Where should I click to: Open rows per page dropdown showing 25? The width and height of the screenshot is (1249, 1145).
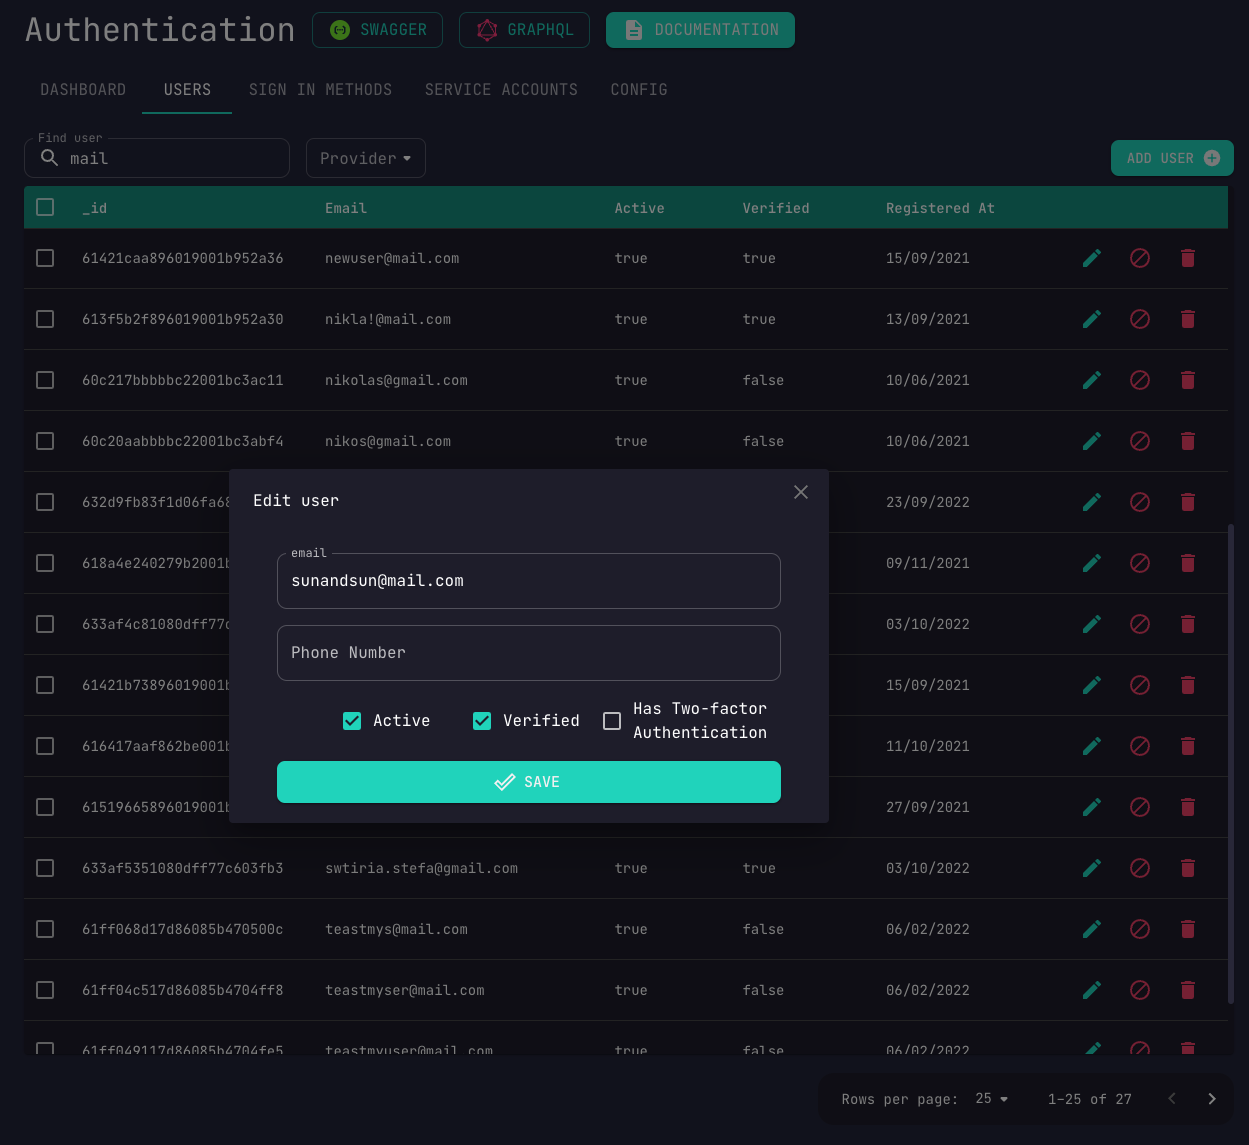992,1099
